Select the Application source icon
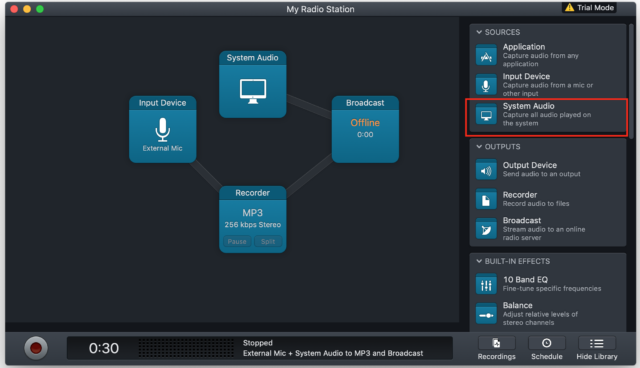 (x=486, y=55)
